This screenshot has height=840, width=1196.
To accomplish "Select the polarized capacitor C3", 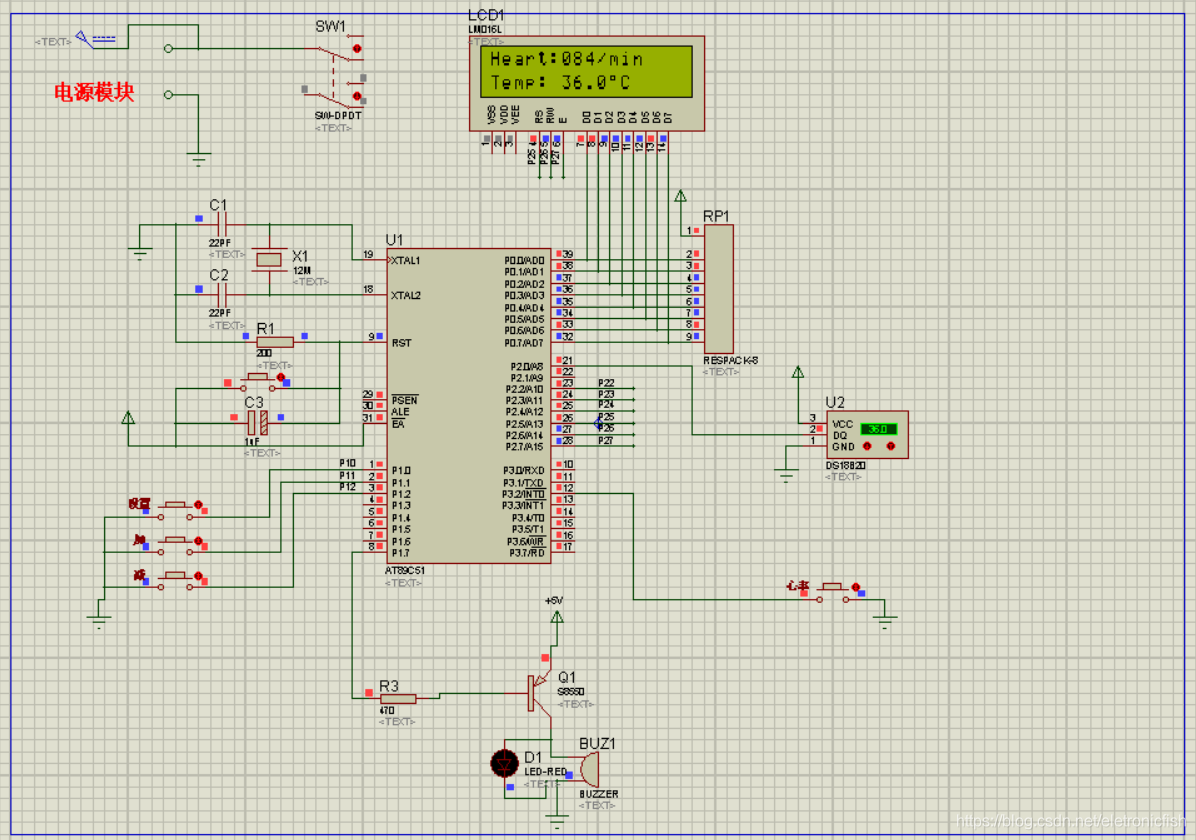I will click(x=257, y=421).
